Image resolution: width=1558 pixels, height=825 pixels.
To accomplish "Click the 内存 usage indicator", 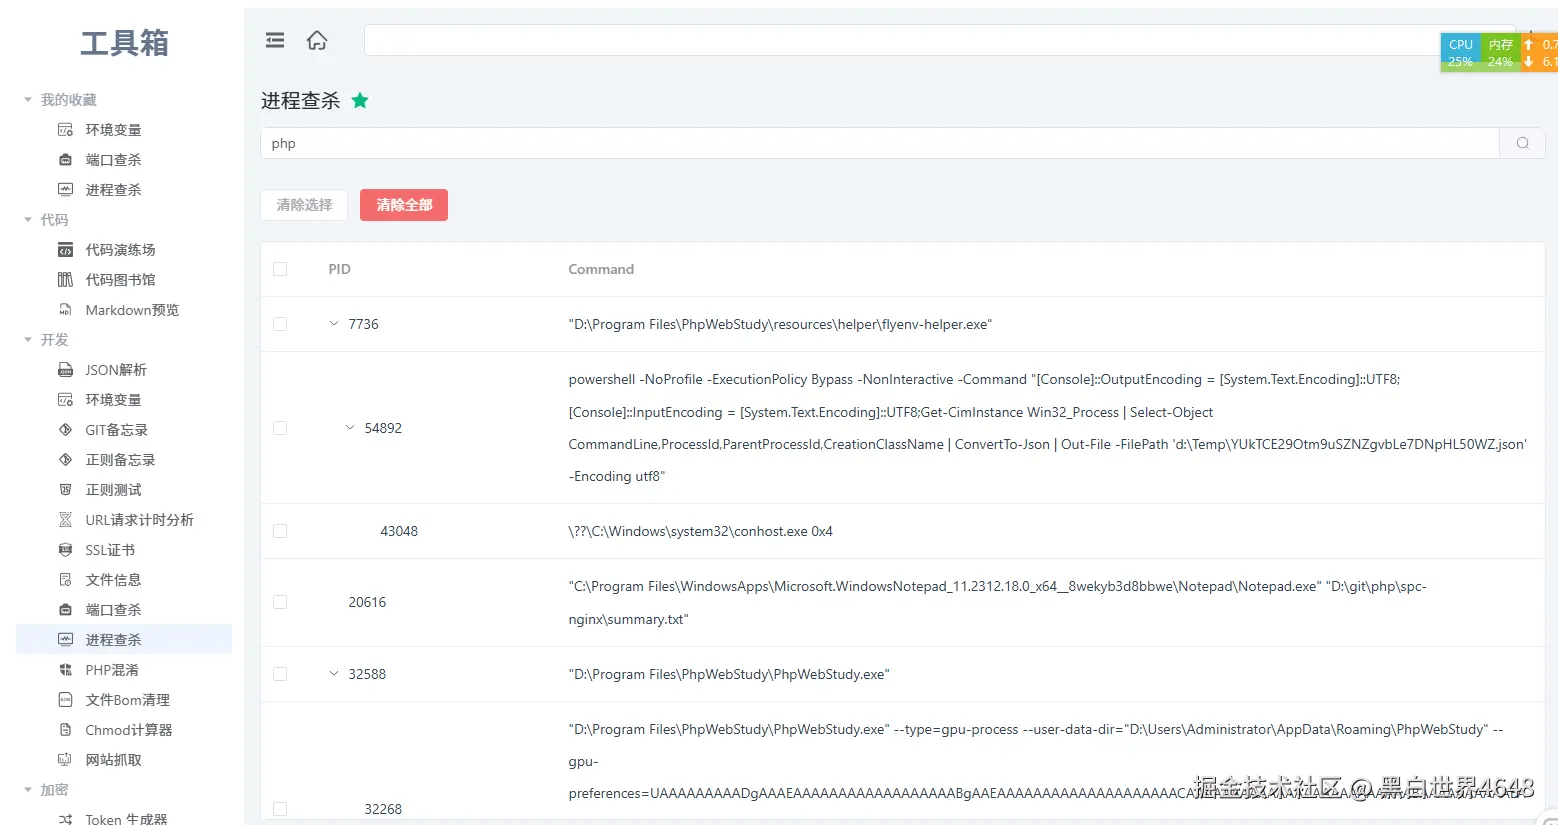I will (x=1500, y=53).
